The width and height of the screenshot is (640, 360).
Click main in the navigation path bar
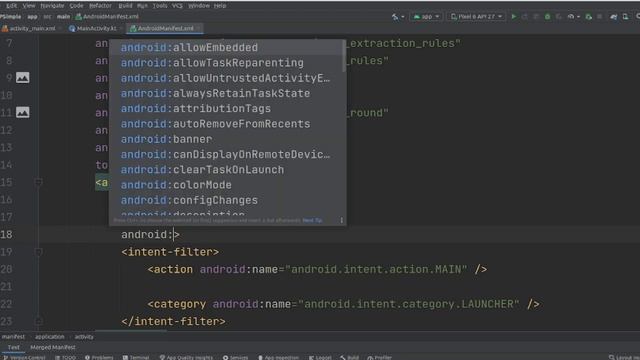(x=63, y=17)
